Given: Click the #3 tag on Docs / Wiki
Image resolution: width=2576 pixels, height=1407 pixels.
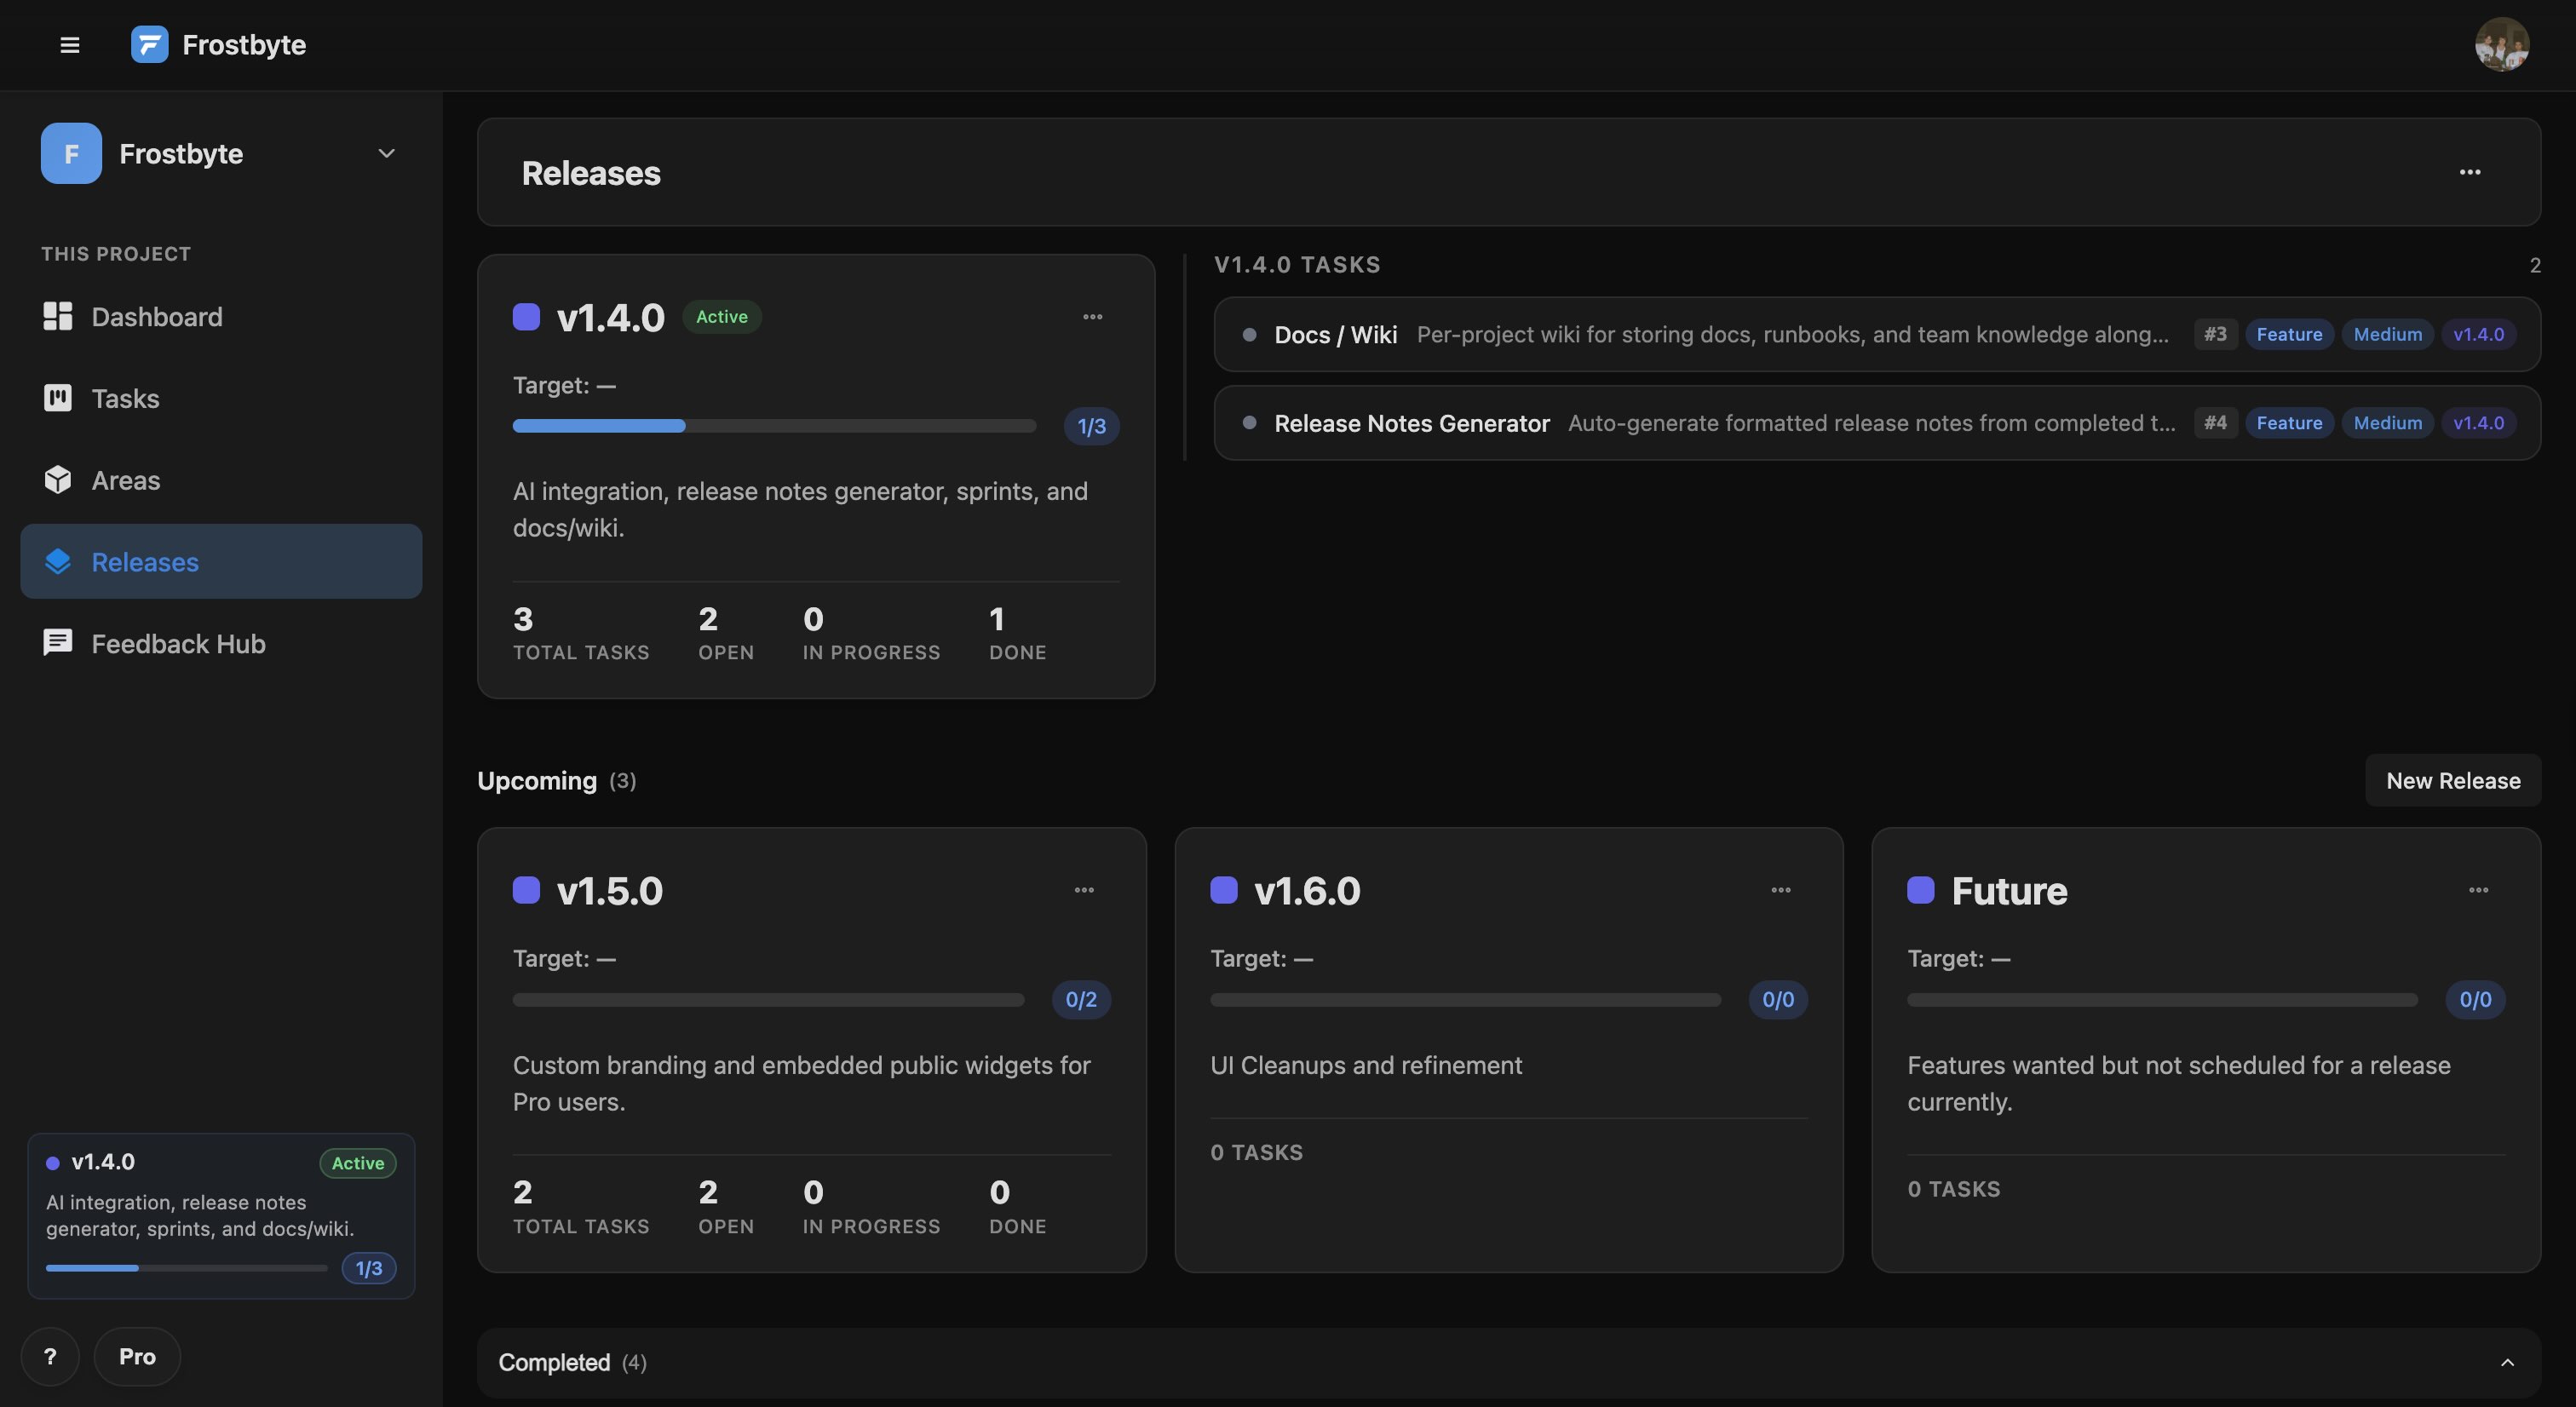Looking at the screenshot, I should click(x=2215, y=334).
